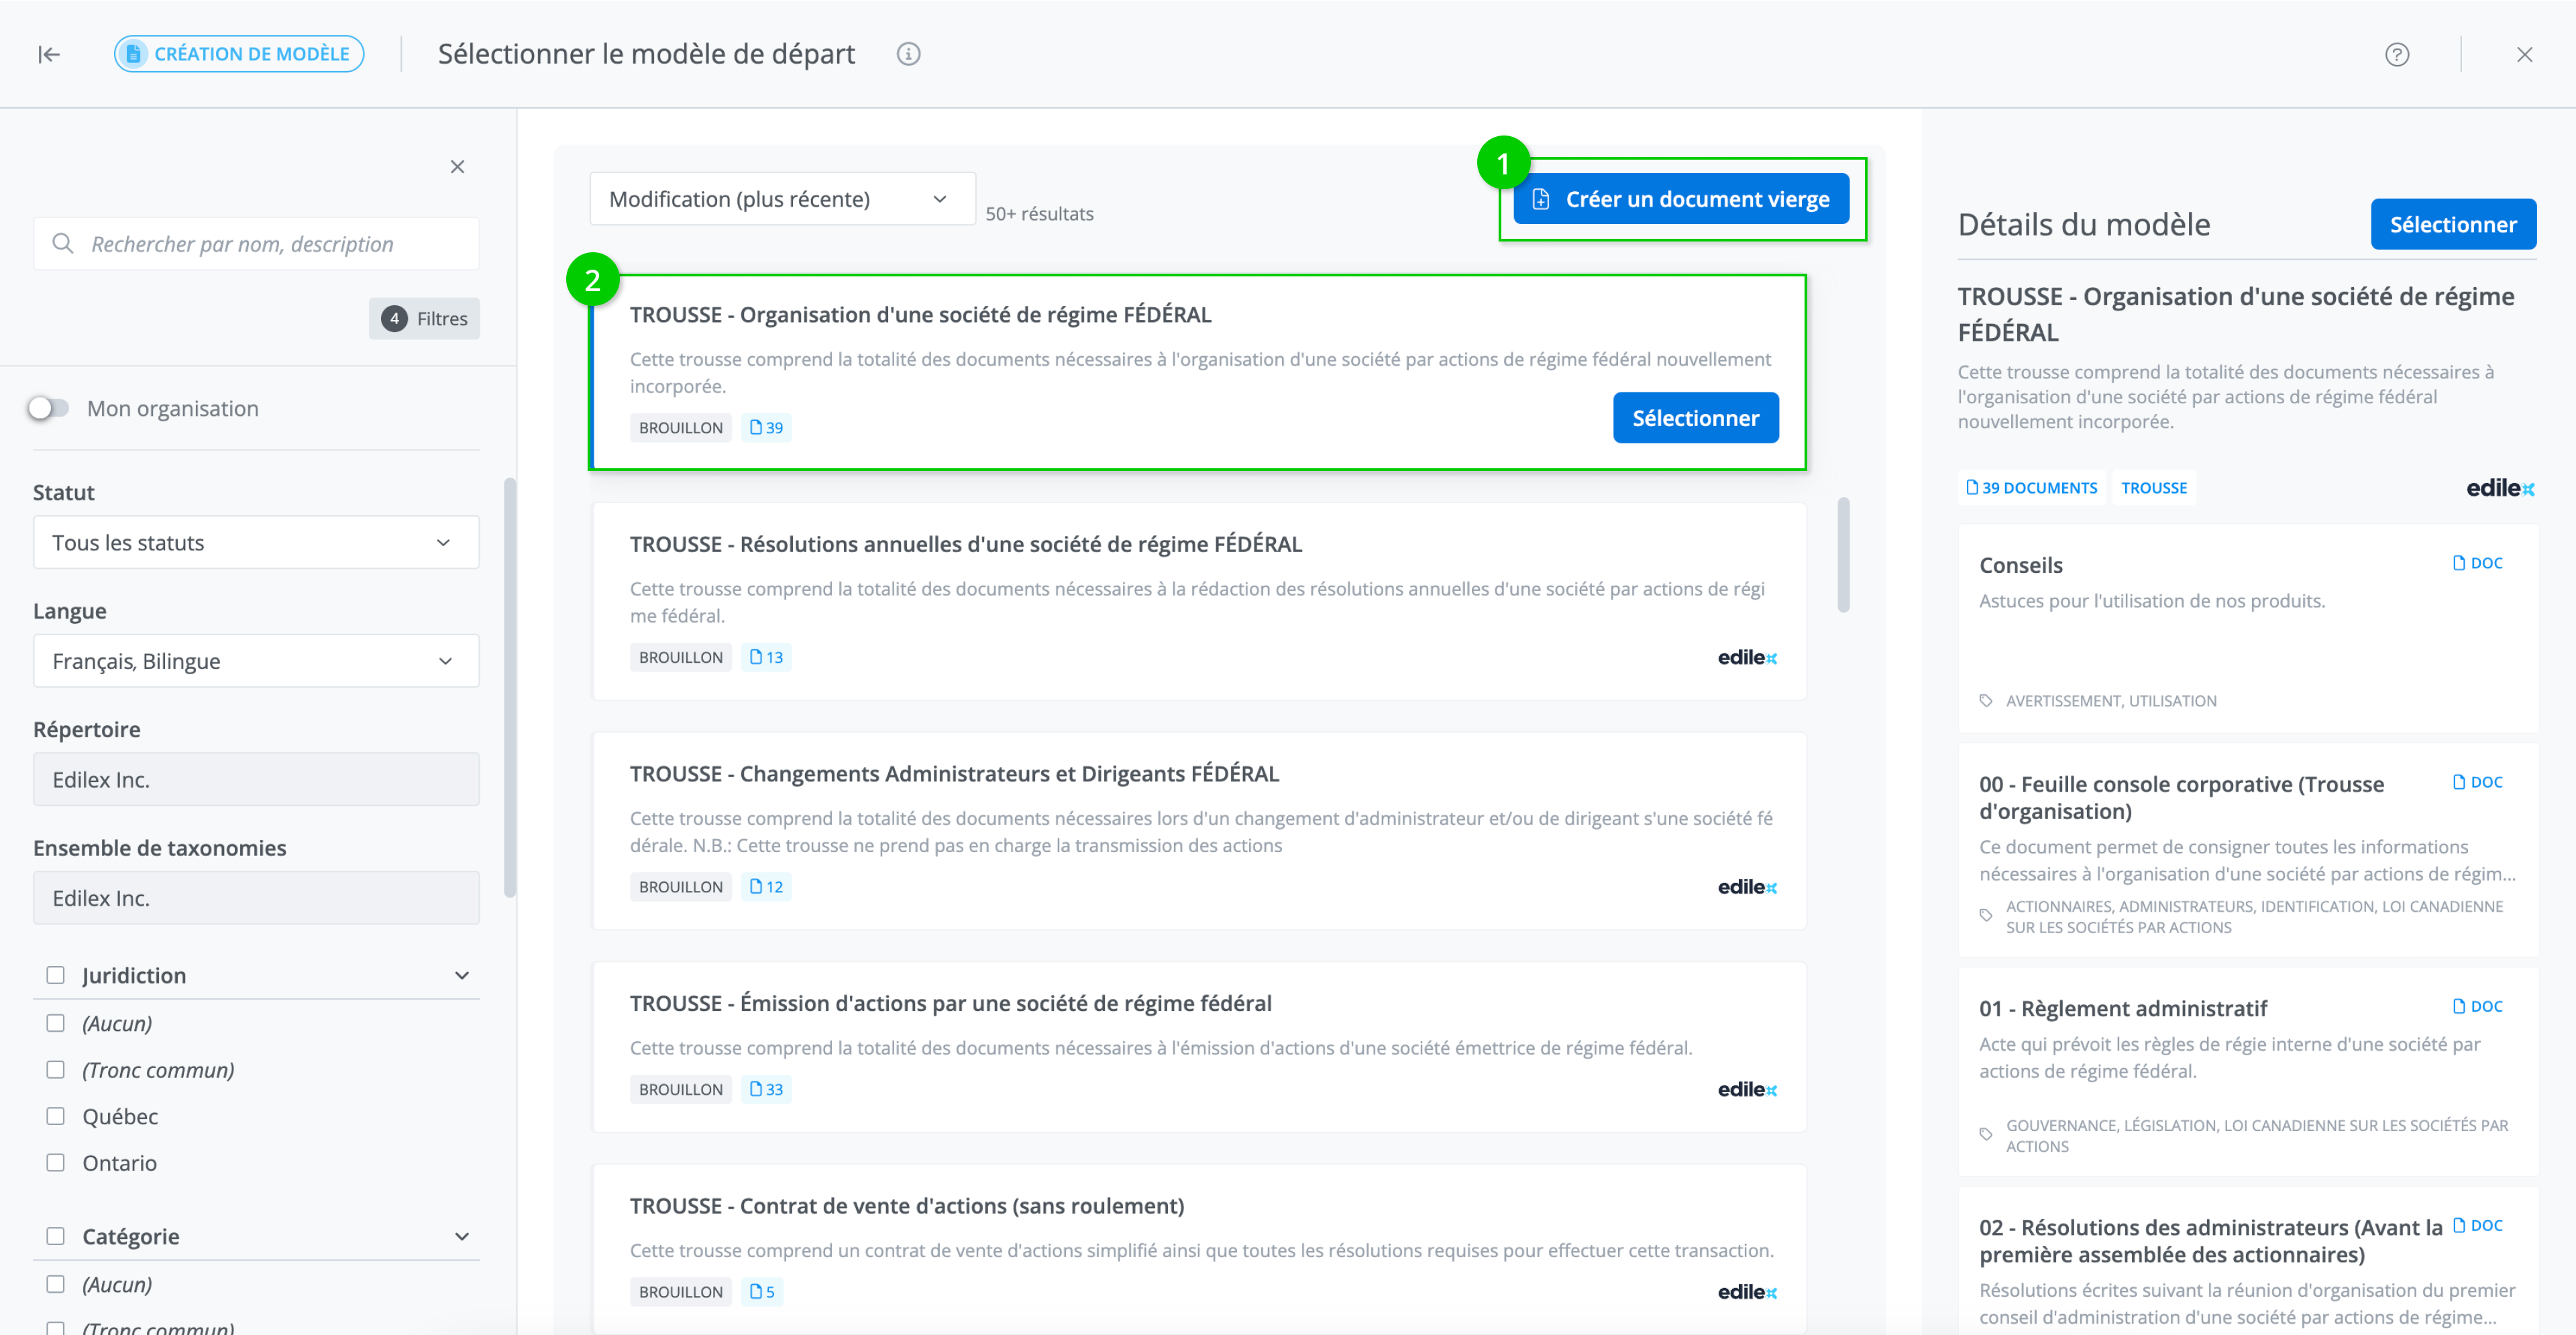Click Créer un document vierge button
The width and height of the screenshot is (2576, 1335).
coord(1681,199)
